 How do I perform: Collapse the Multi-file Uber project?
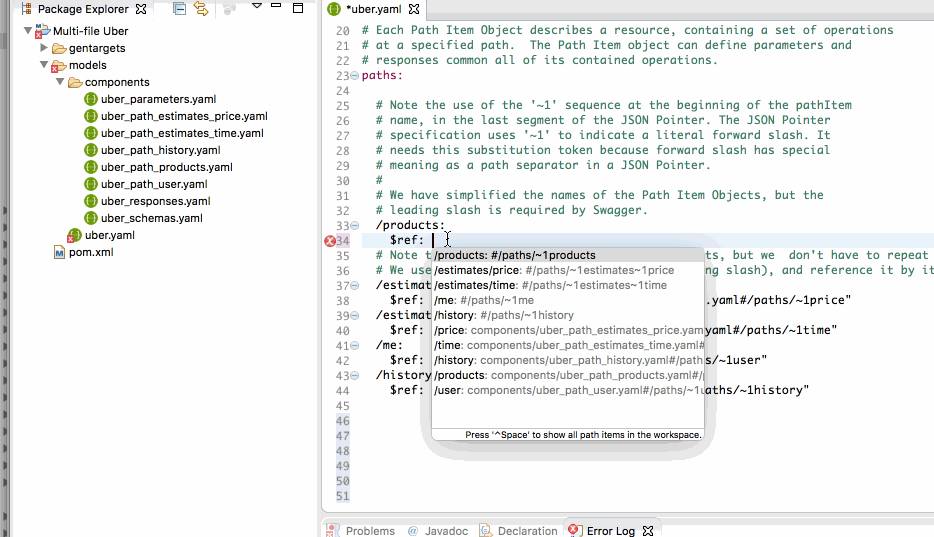pyautogui.click(x=27, y=30)
